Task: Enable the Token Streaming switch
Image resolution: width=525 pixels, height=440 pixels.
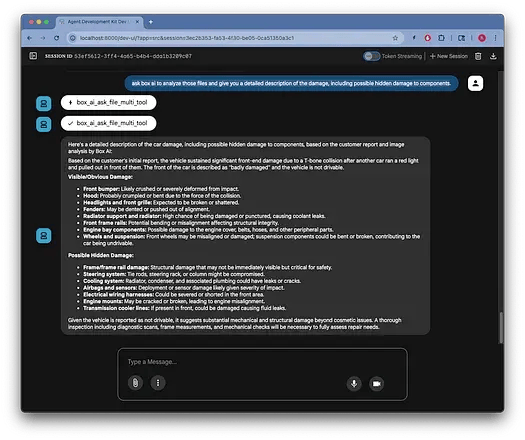Action: 371,56
